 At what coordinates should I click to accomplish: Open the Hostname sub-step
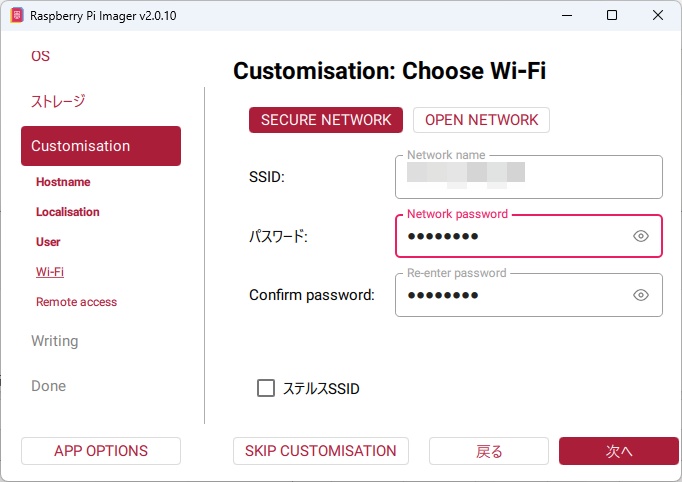[63, 182]
